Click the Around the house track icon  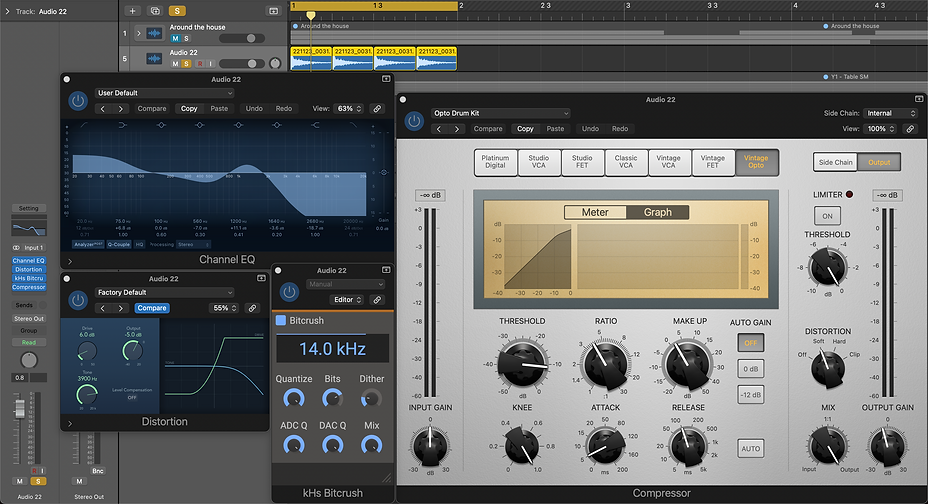click(x=154, y=33)
